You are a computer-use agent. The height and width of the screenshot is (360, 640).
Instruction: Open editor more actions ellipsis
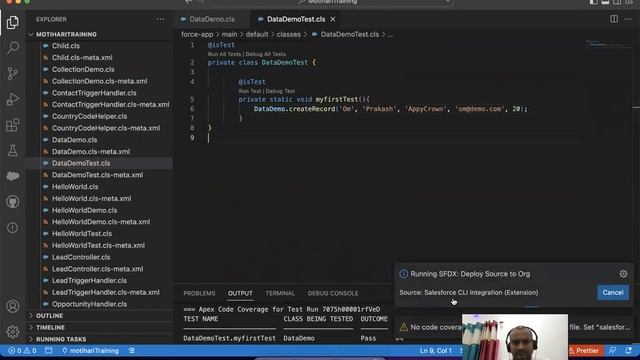coord(628,19)
